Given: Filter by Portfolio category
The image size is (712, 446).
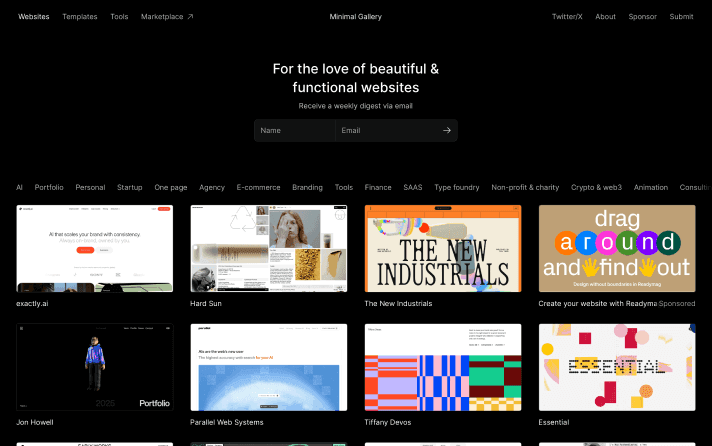Looking at the screenshot, I should (49, 188).
